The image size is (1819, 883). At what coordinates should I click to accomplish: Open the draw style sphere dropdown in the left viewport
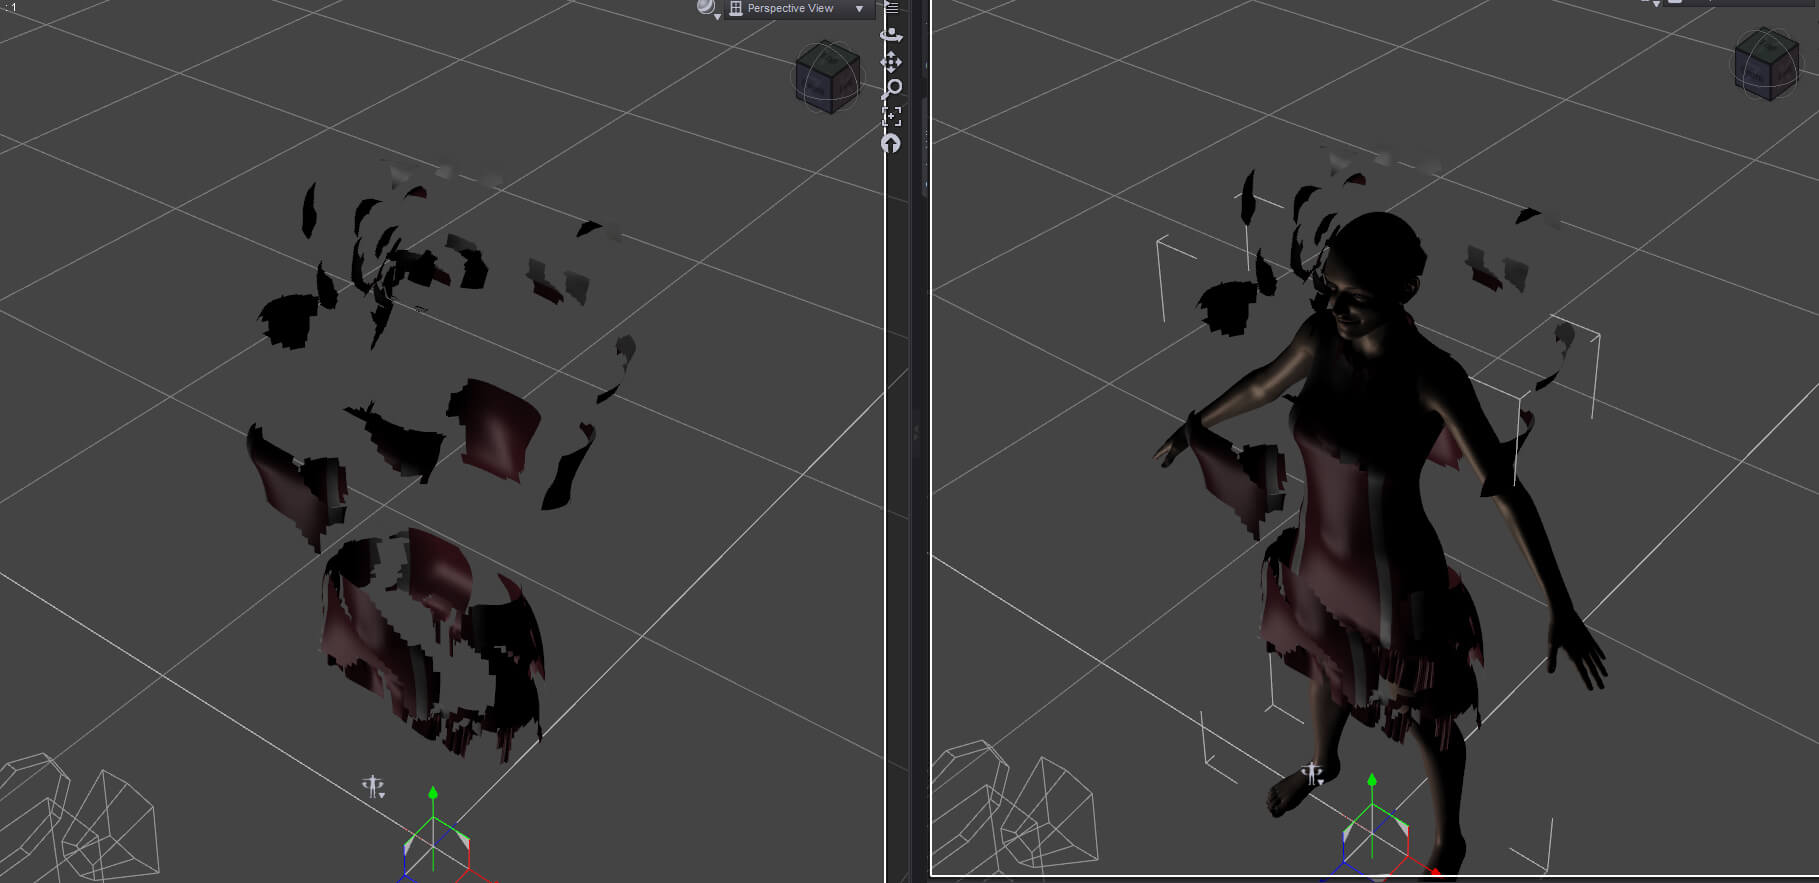point(708,8)
